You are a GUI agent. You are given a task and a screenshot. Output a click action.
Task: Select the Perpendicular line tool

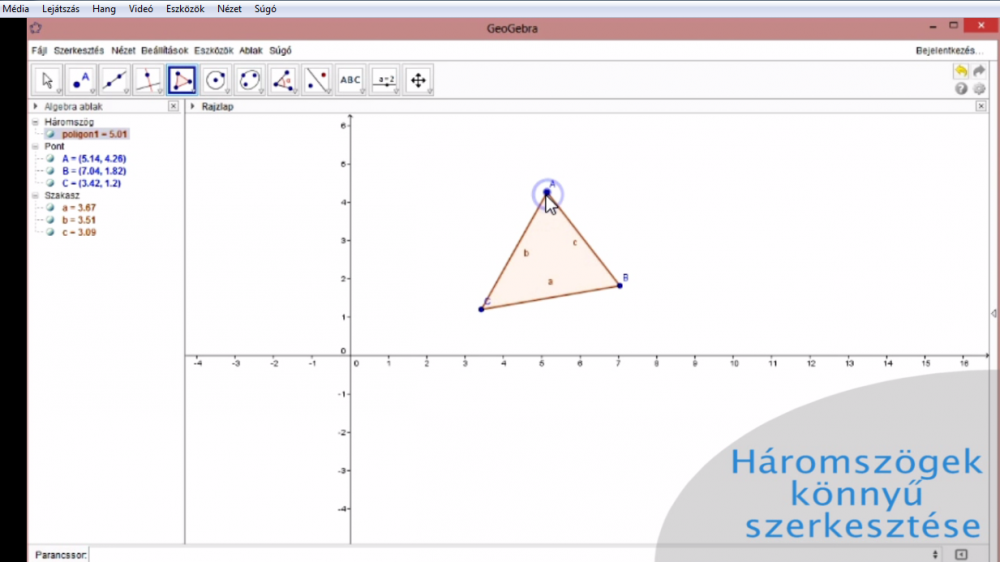click(x=148, y=80)
